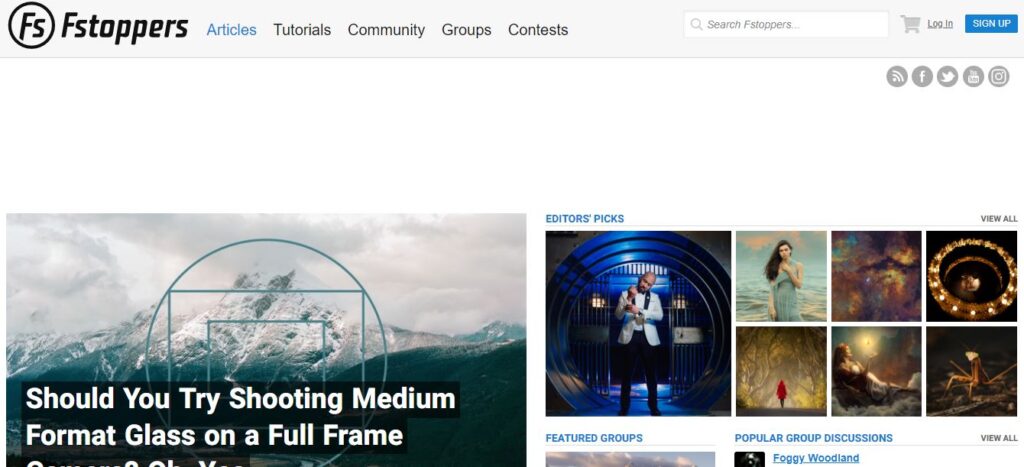Open the Foggy Woodland avatar thumbnail
1024x467 pixels.
[x=750, y=459]
